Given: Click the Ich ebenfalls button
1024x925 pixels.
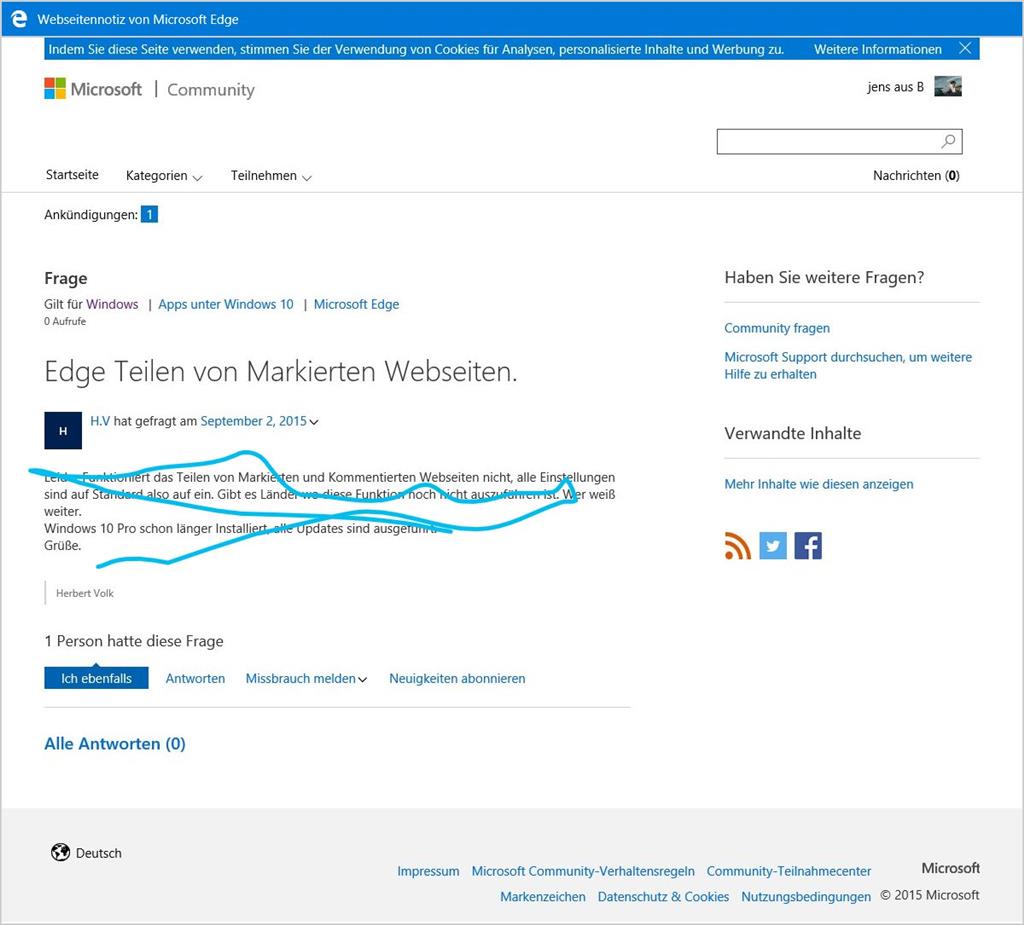Looking at the screenshot, I should click(x=96, y=678).
